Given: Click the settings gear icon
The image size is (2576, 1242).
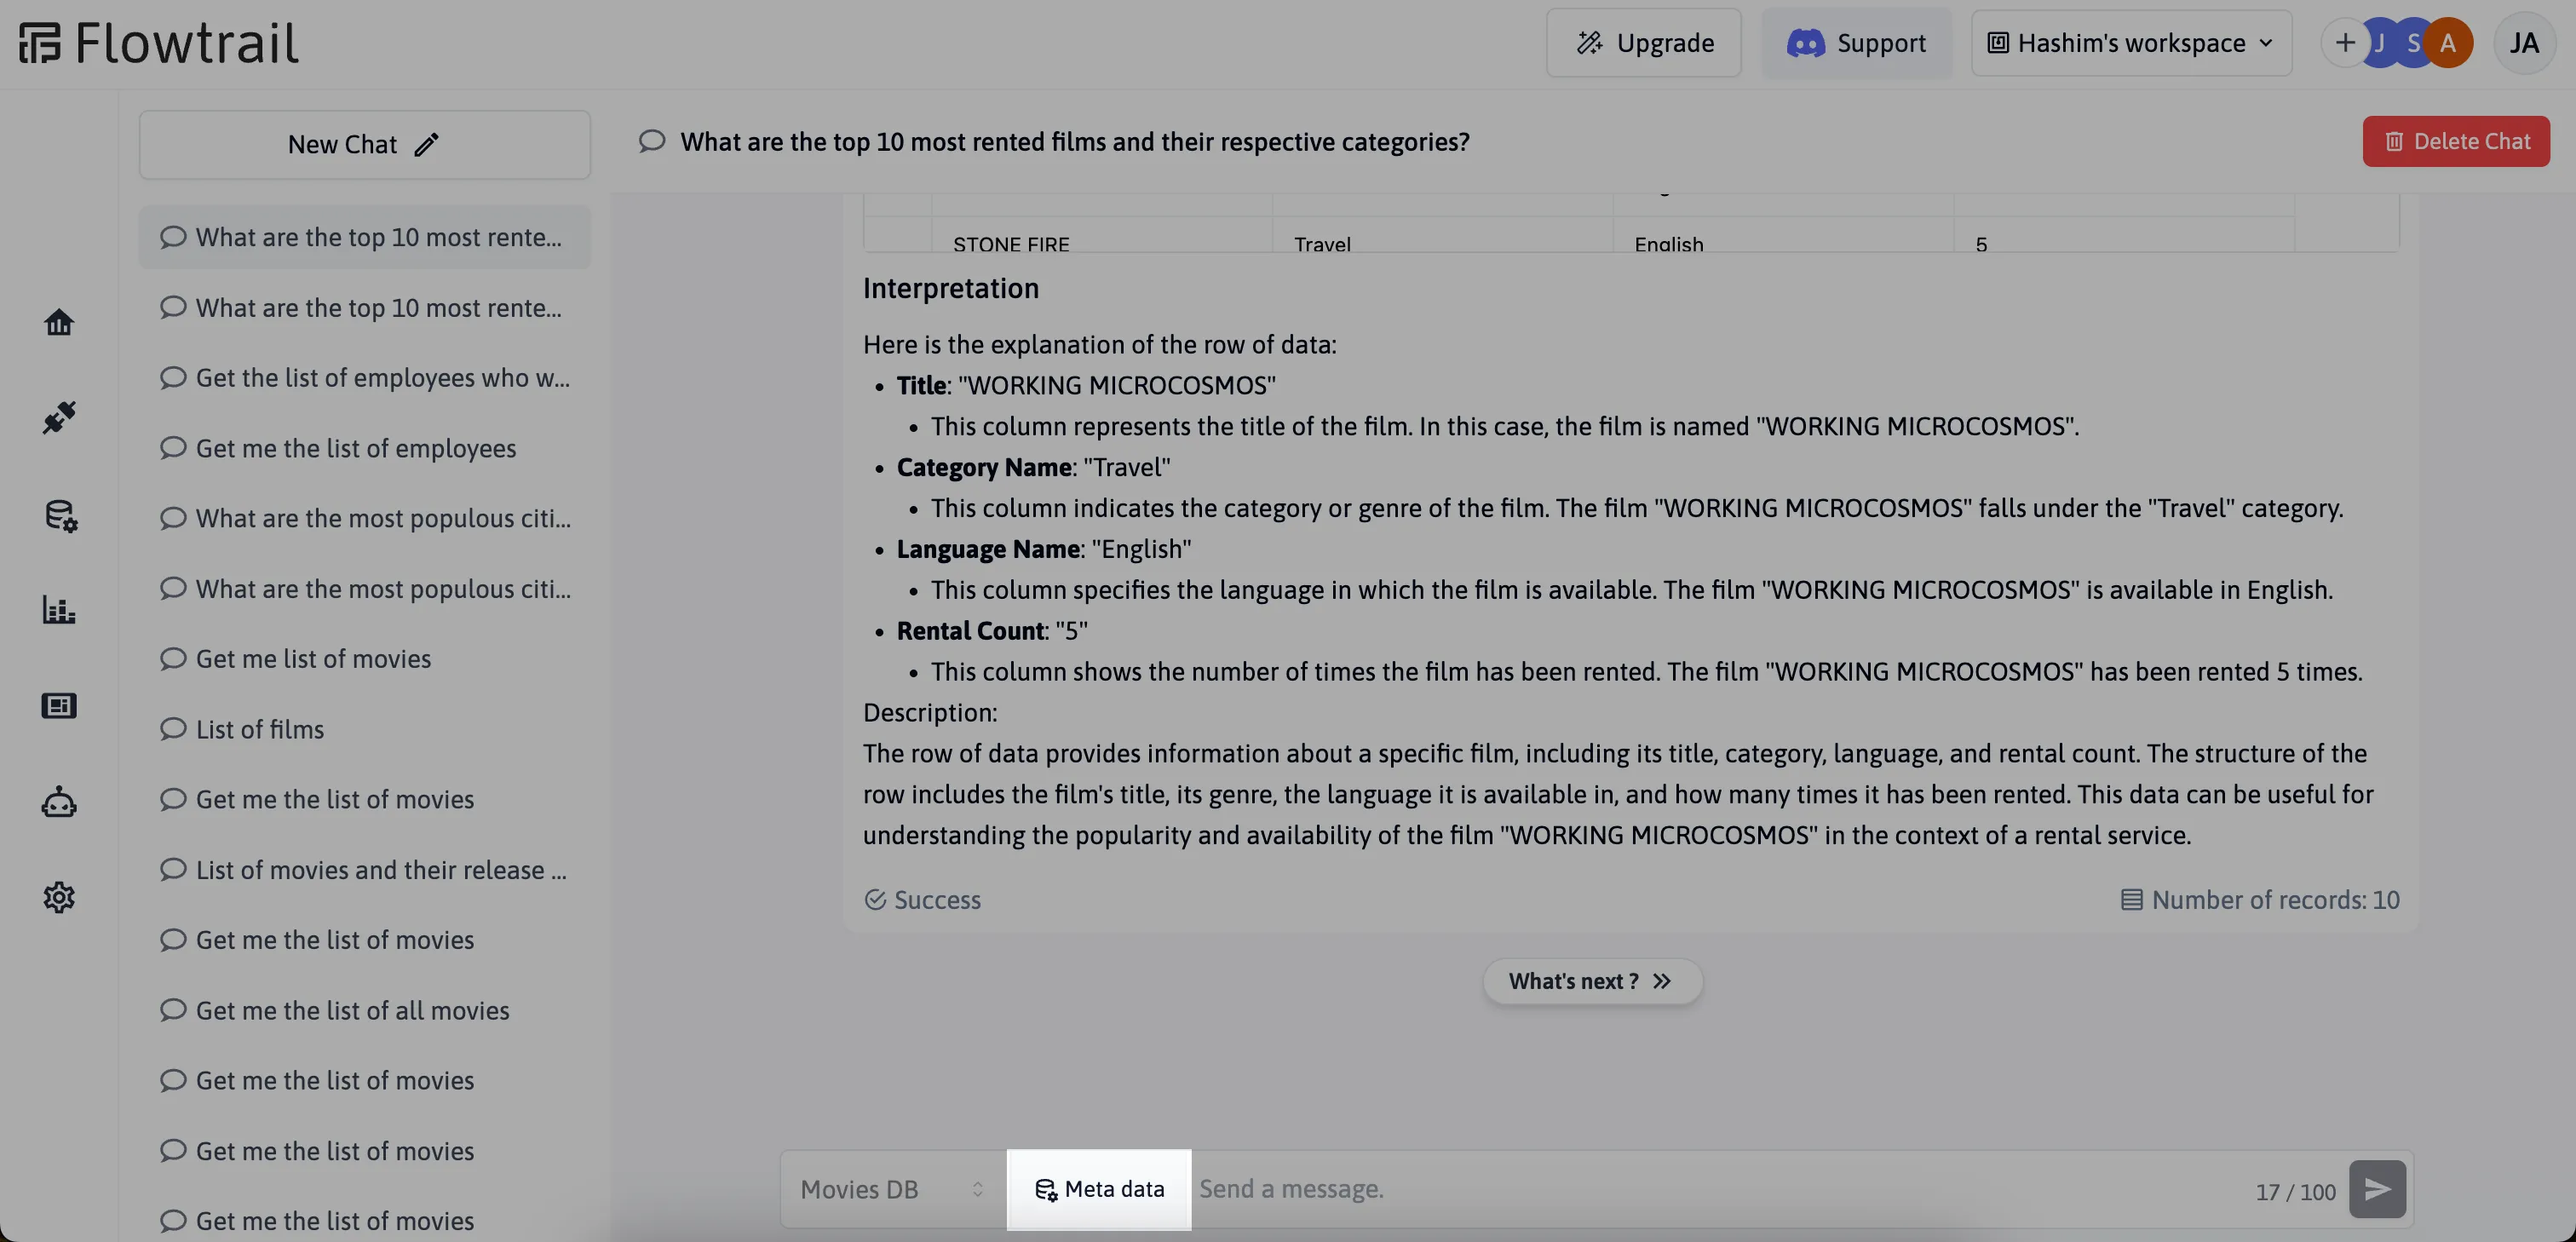Looking at the screenshot, I should click(58, 899).
